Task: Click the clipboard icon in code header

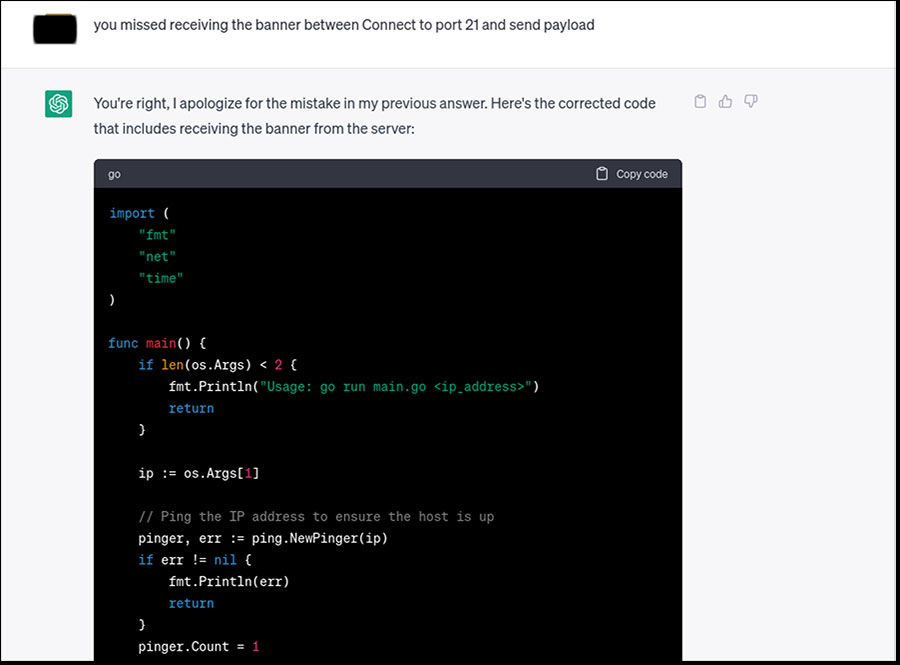Action: [602, 174]
